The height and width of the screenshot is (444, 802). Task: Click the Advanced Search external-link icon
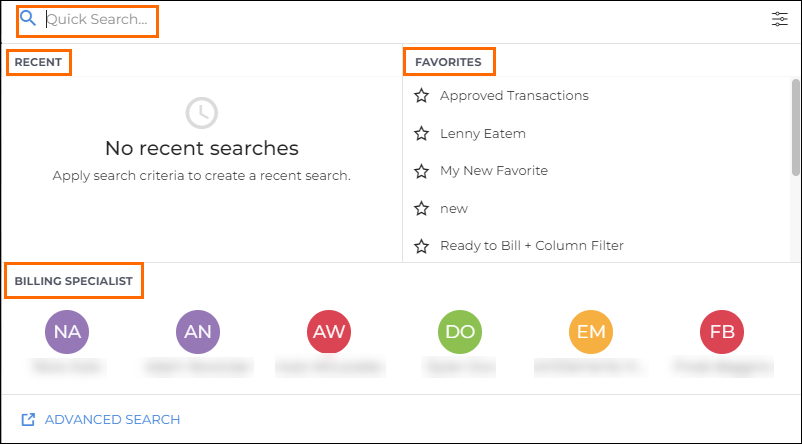tap(29, 420)
